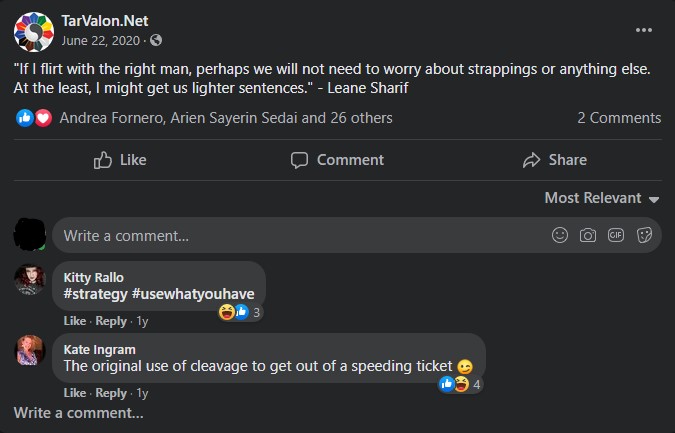Viewport: 675px width, 433px height.
Task: View reactions on Kitty Rallo's comment
Action: tap(240, 312)
